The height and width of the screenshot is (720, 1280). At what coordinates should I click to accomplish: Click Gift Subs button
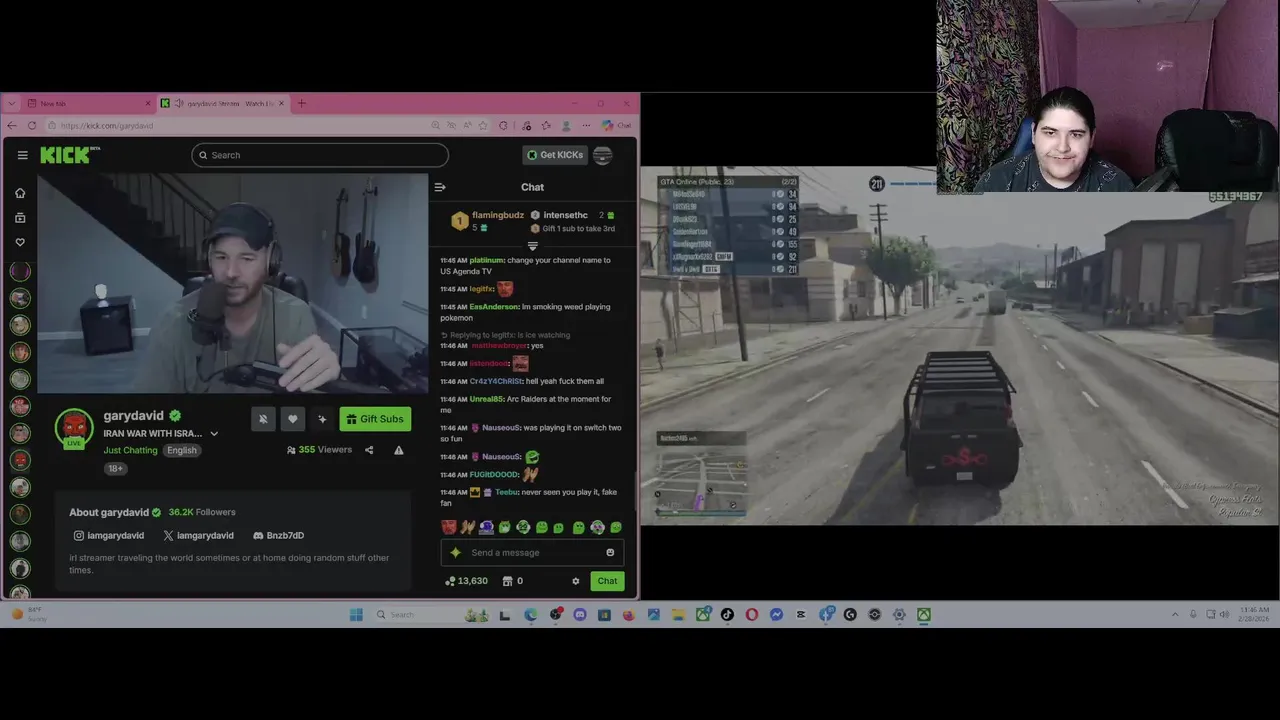375,420
